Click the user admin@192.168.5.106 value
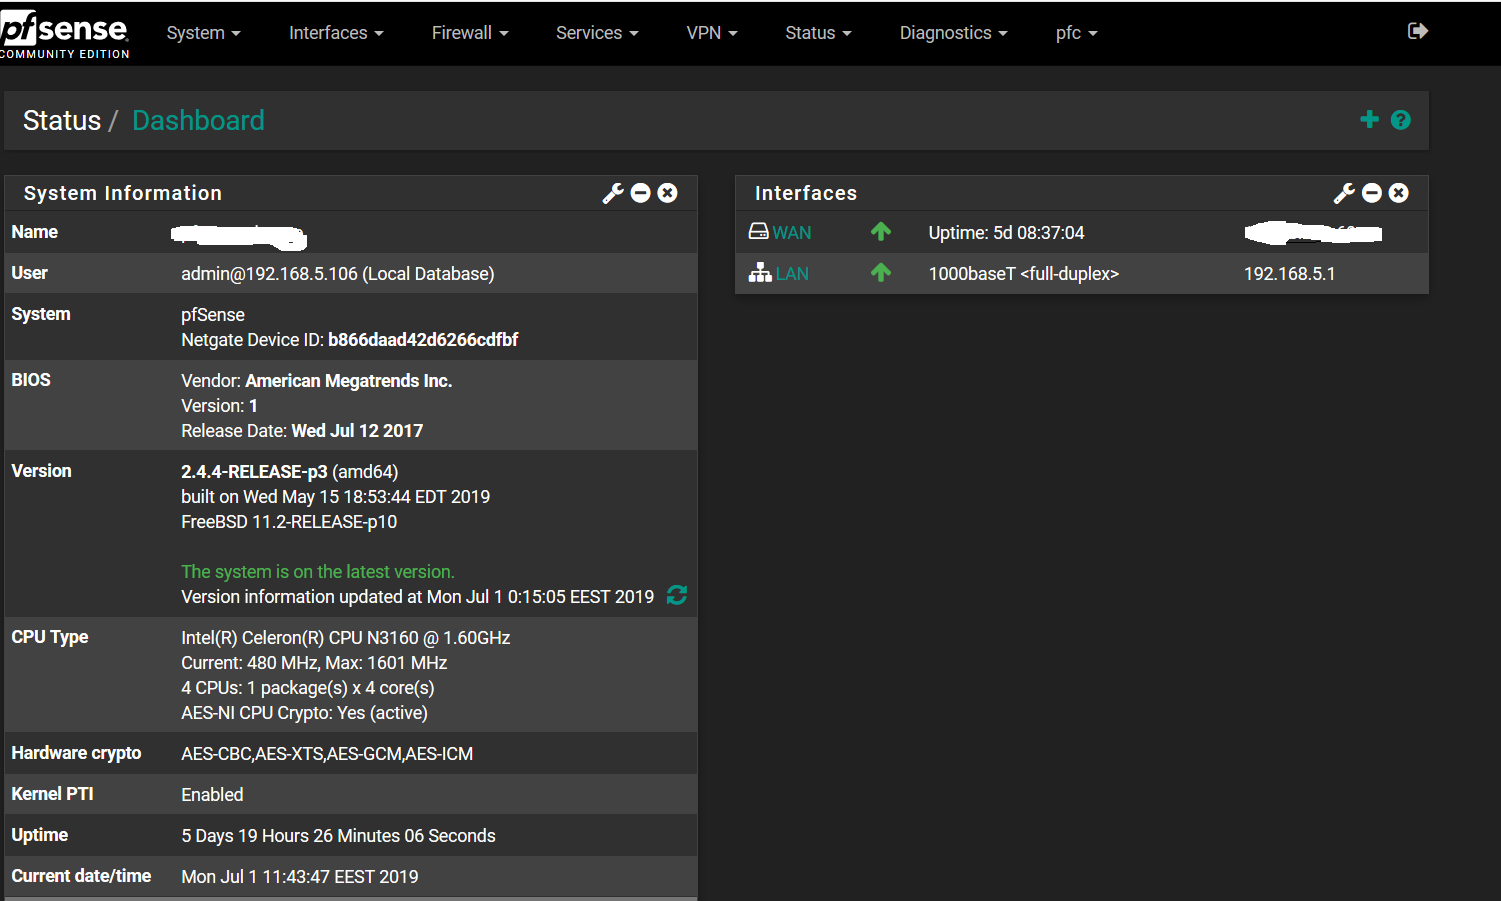This screenshot has height=901, width=1501. (x=338, y=274)
